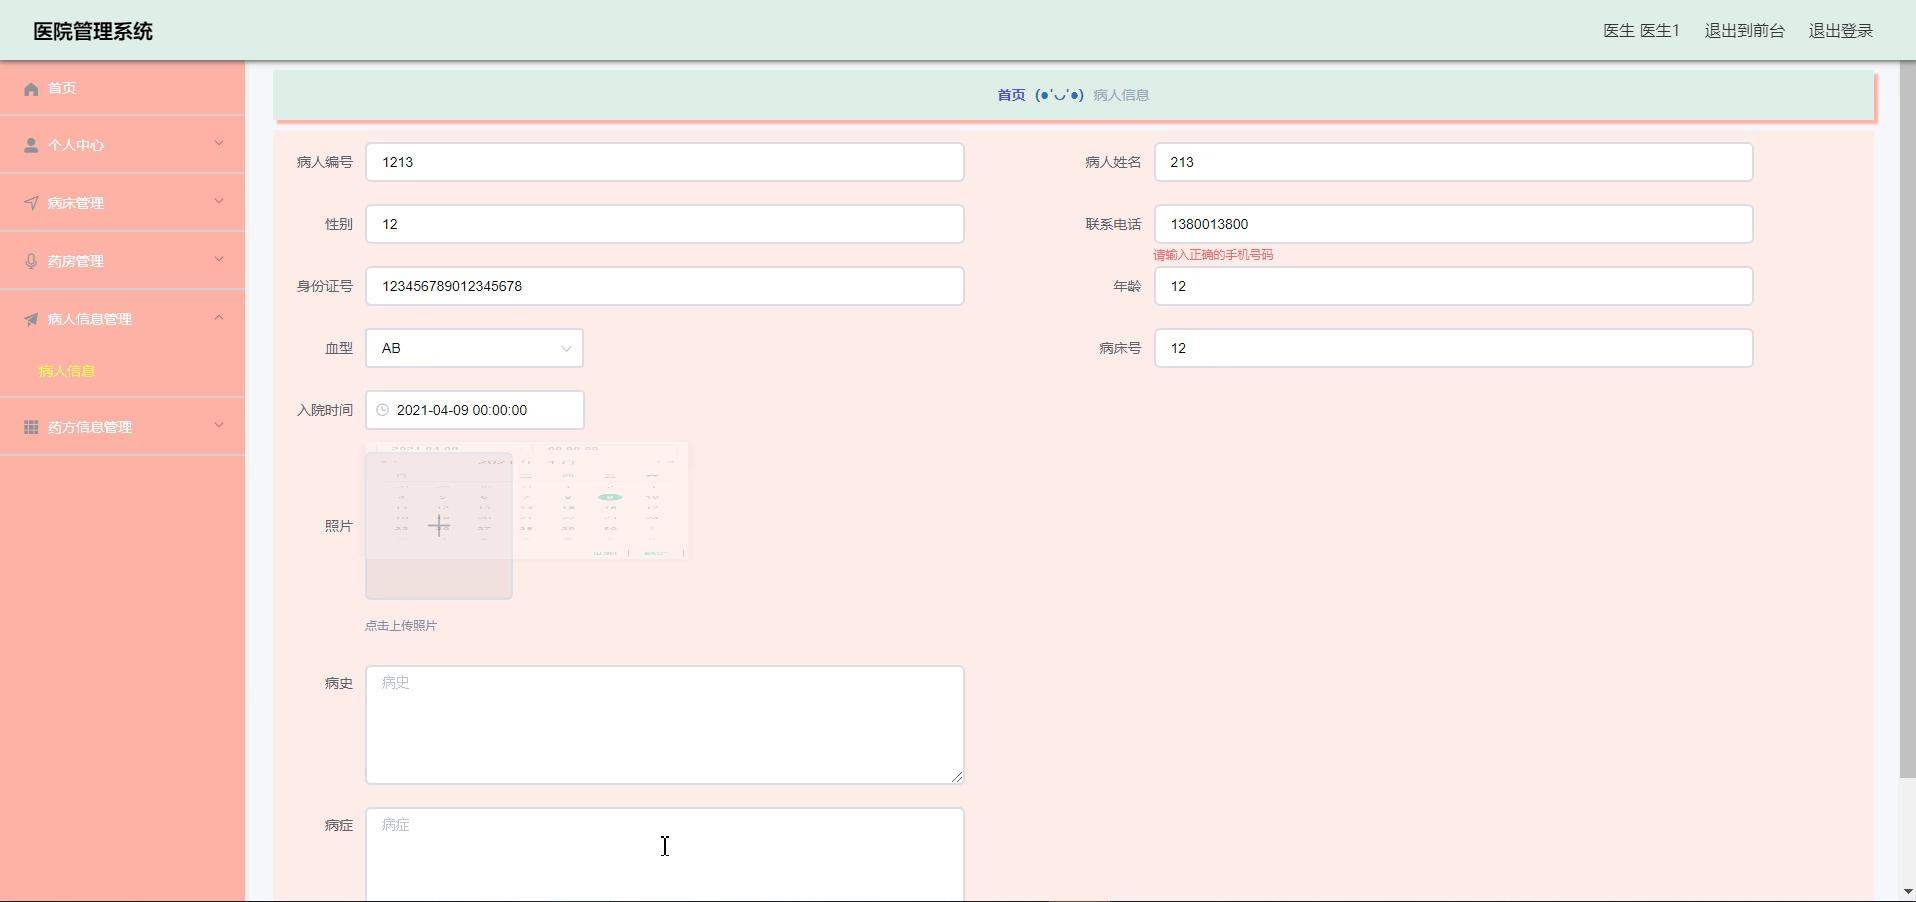
Task: Click the grid icon beside 药方信息管理
Action: [31, 427]
